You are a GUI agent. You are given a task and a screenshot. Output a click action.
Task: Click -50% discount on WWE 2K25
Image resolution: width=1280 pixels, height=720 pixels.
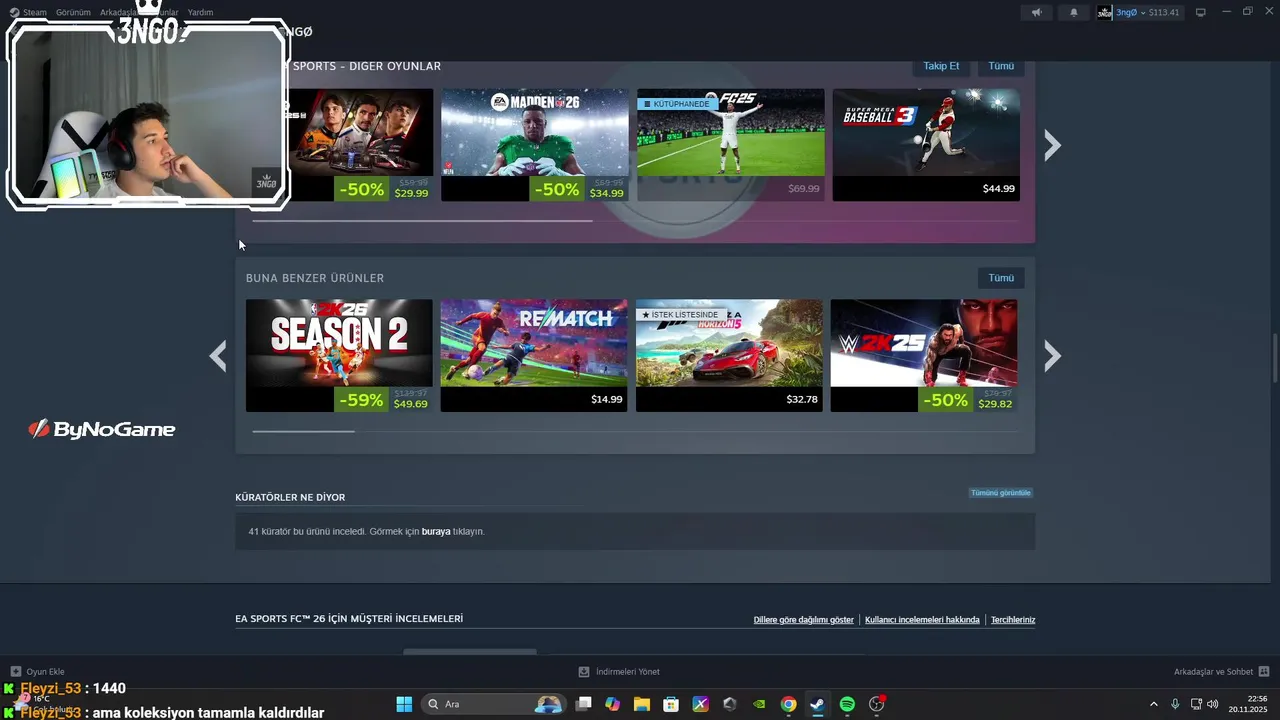[945, 400]
